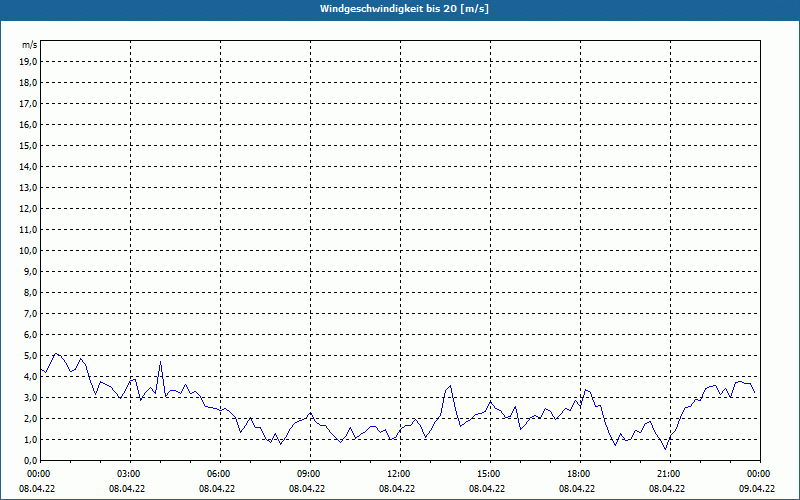Click the 08.04.22 date beneath 12:00
Image resolution: width=800 pixels, height=500 pixels.
pos(397,488)
